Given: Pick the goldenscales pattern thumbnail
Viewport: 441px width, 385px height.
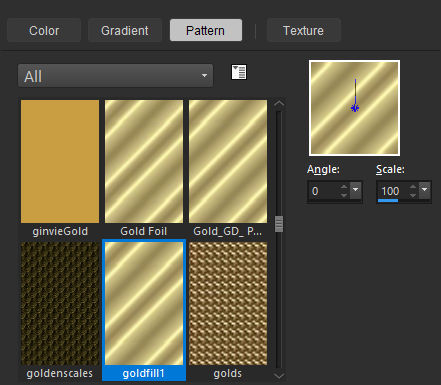Looking at the screenshot, I should pyautogui.click(x=60, y=303).
